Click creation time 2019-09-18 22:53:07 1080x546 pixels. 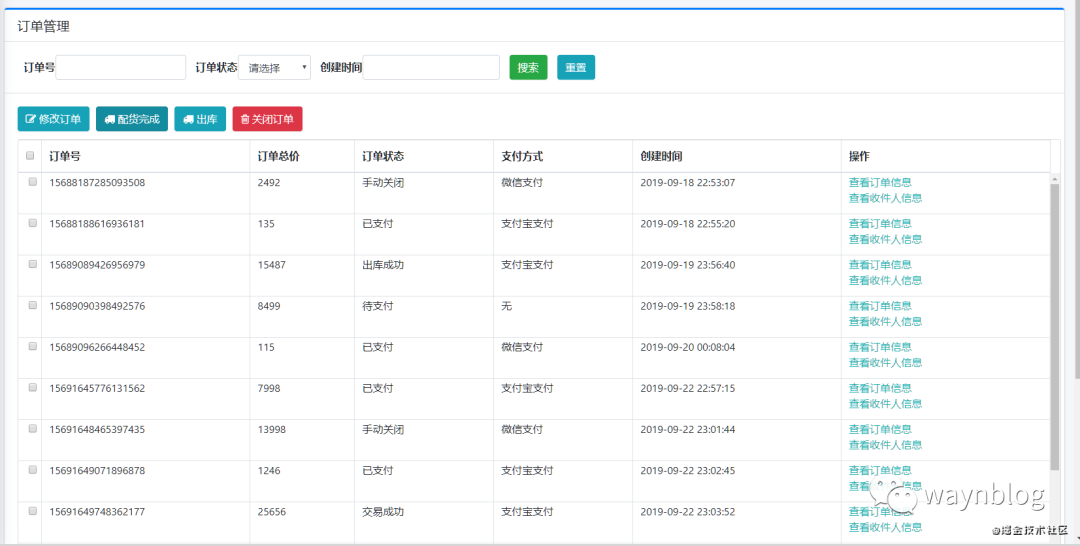tap(687, 182)
